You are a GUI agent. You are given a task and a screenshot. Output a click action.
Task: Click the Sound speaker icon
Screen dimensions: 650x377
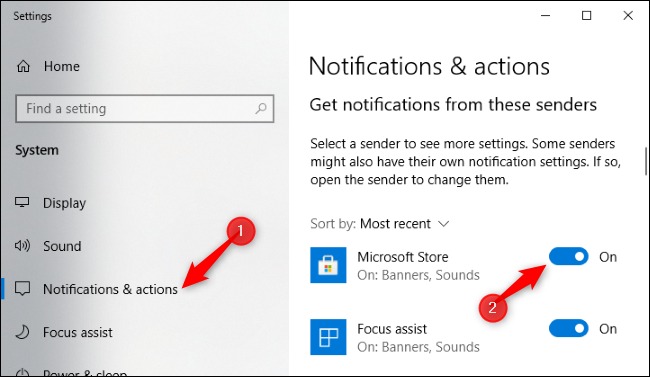22,246
